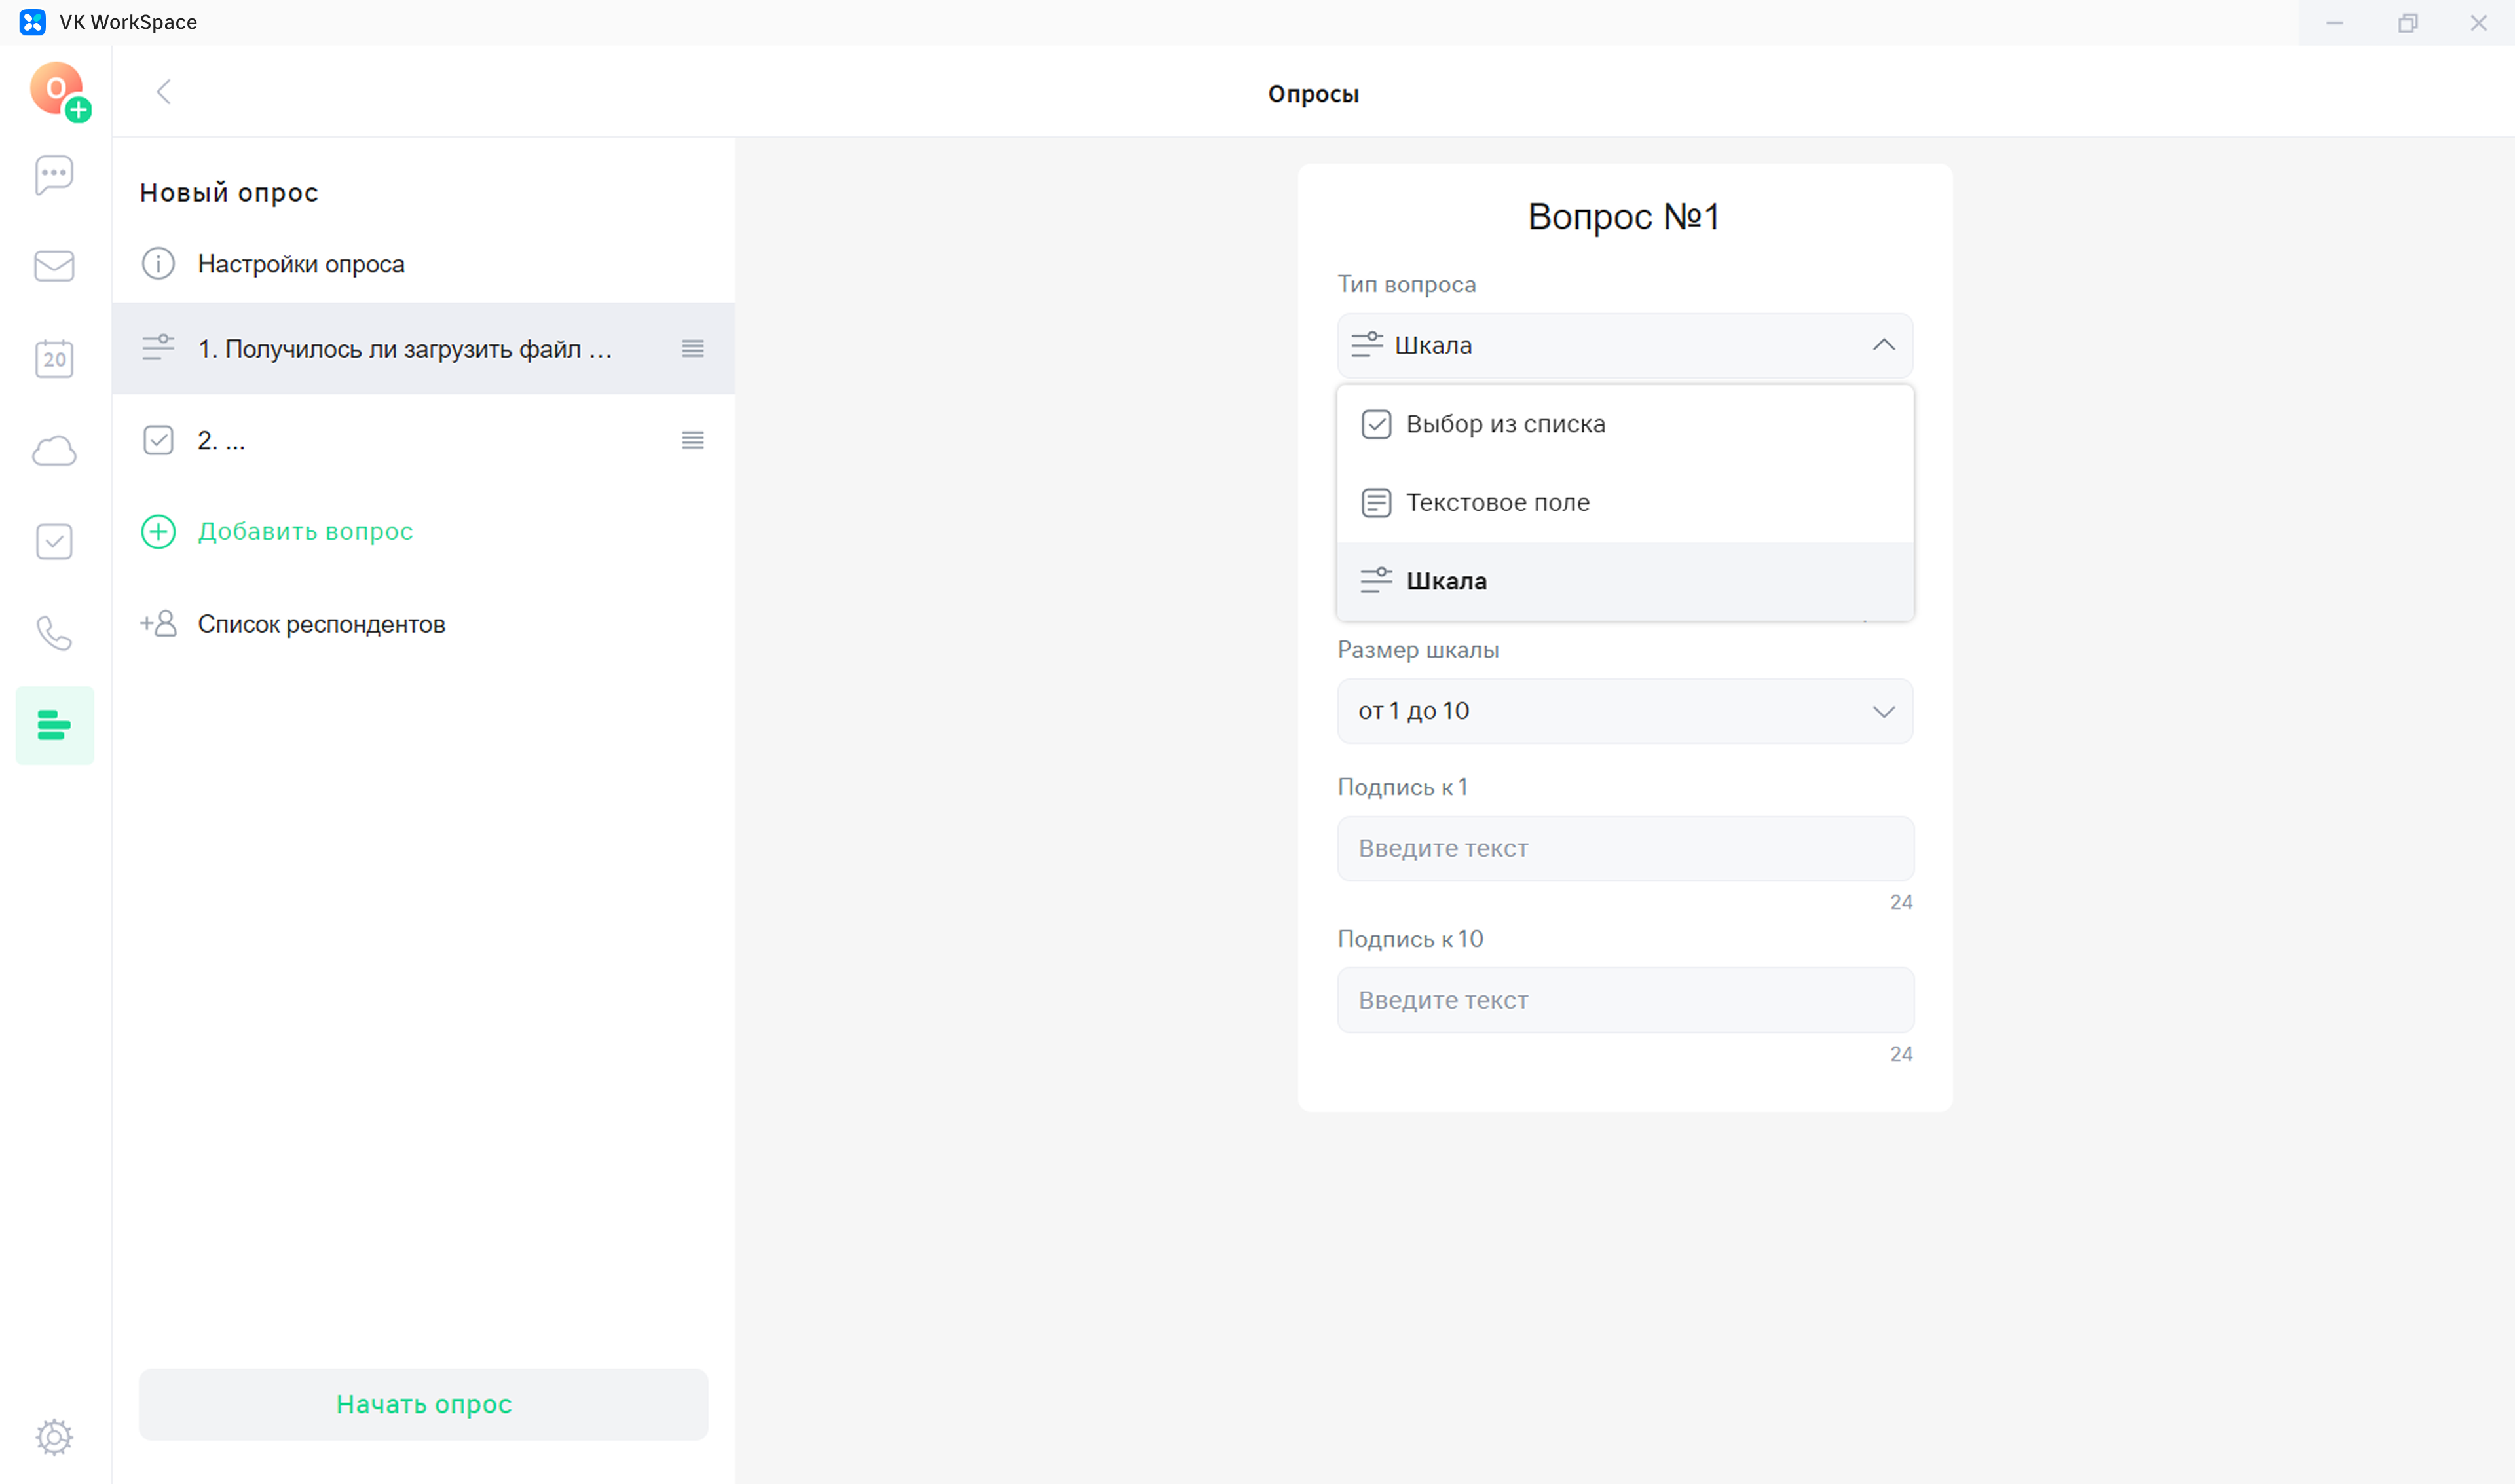The image size is (2515, 1484).
Task: Open the tasks checkmark sidebar icon
Action: click(54, 542)
